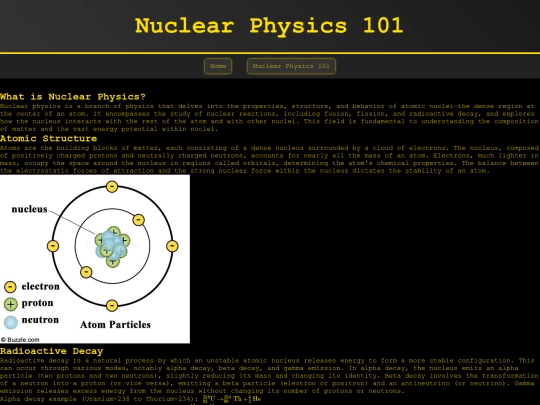Click the 'proton' legend label
The height and width of the screenshot is (405, 540).
[x=38, y=303]
